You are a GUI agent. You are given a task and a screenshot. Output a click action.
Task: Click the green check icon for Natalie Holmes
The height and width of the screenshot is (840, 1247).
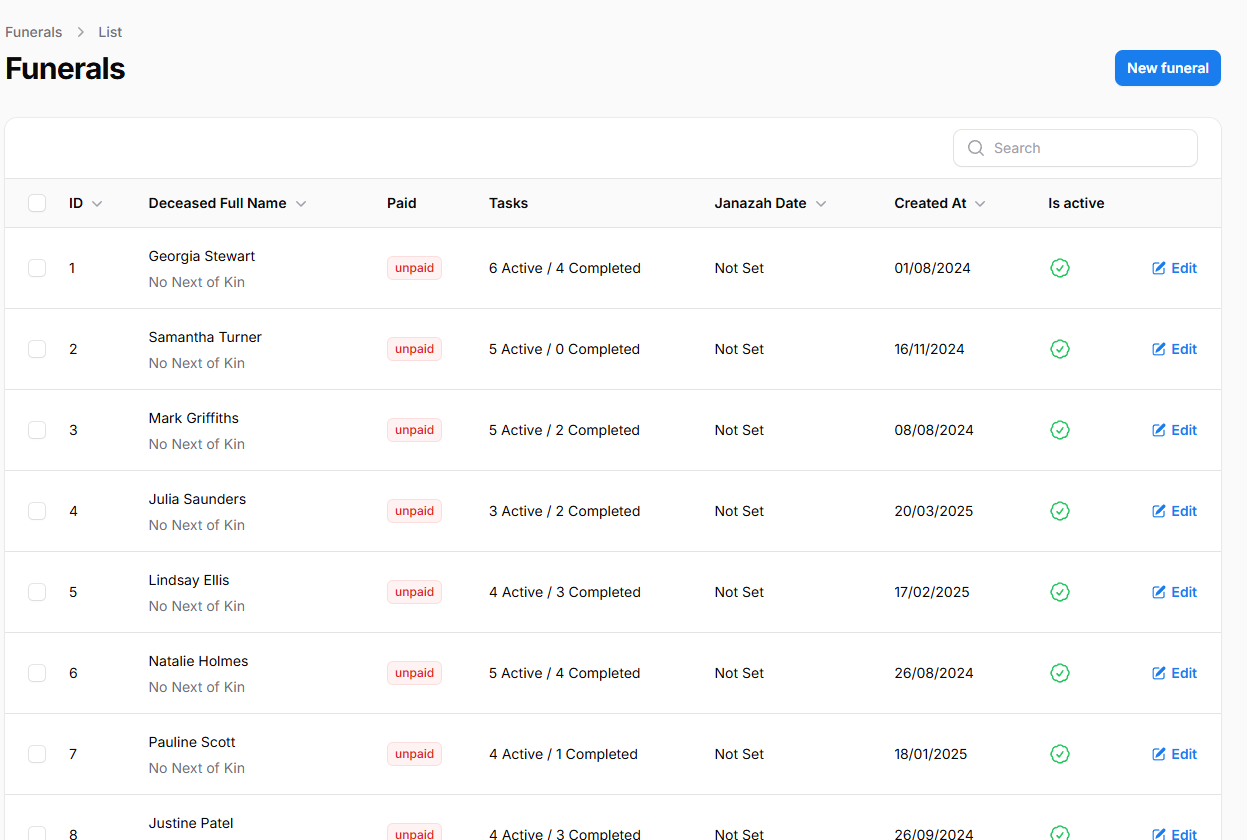(x=1060, y=673)
